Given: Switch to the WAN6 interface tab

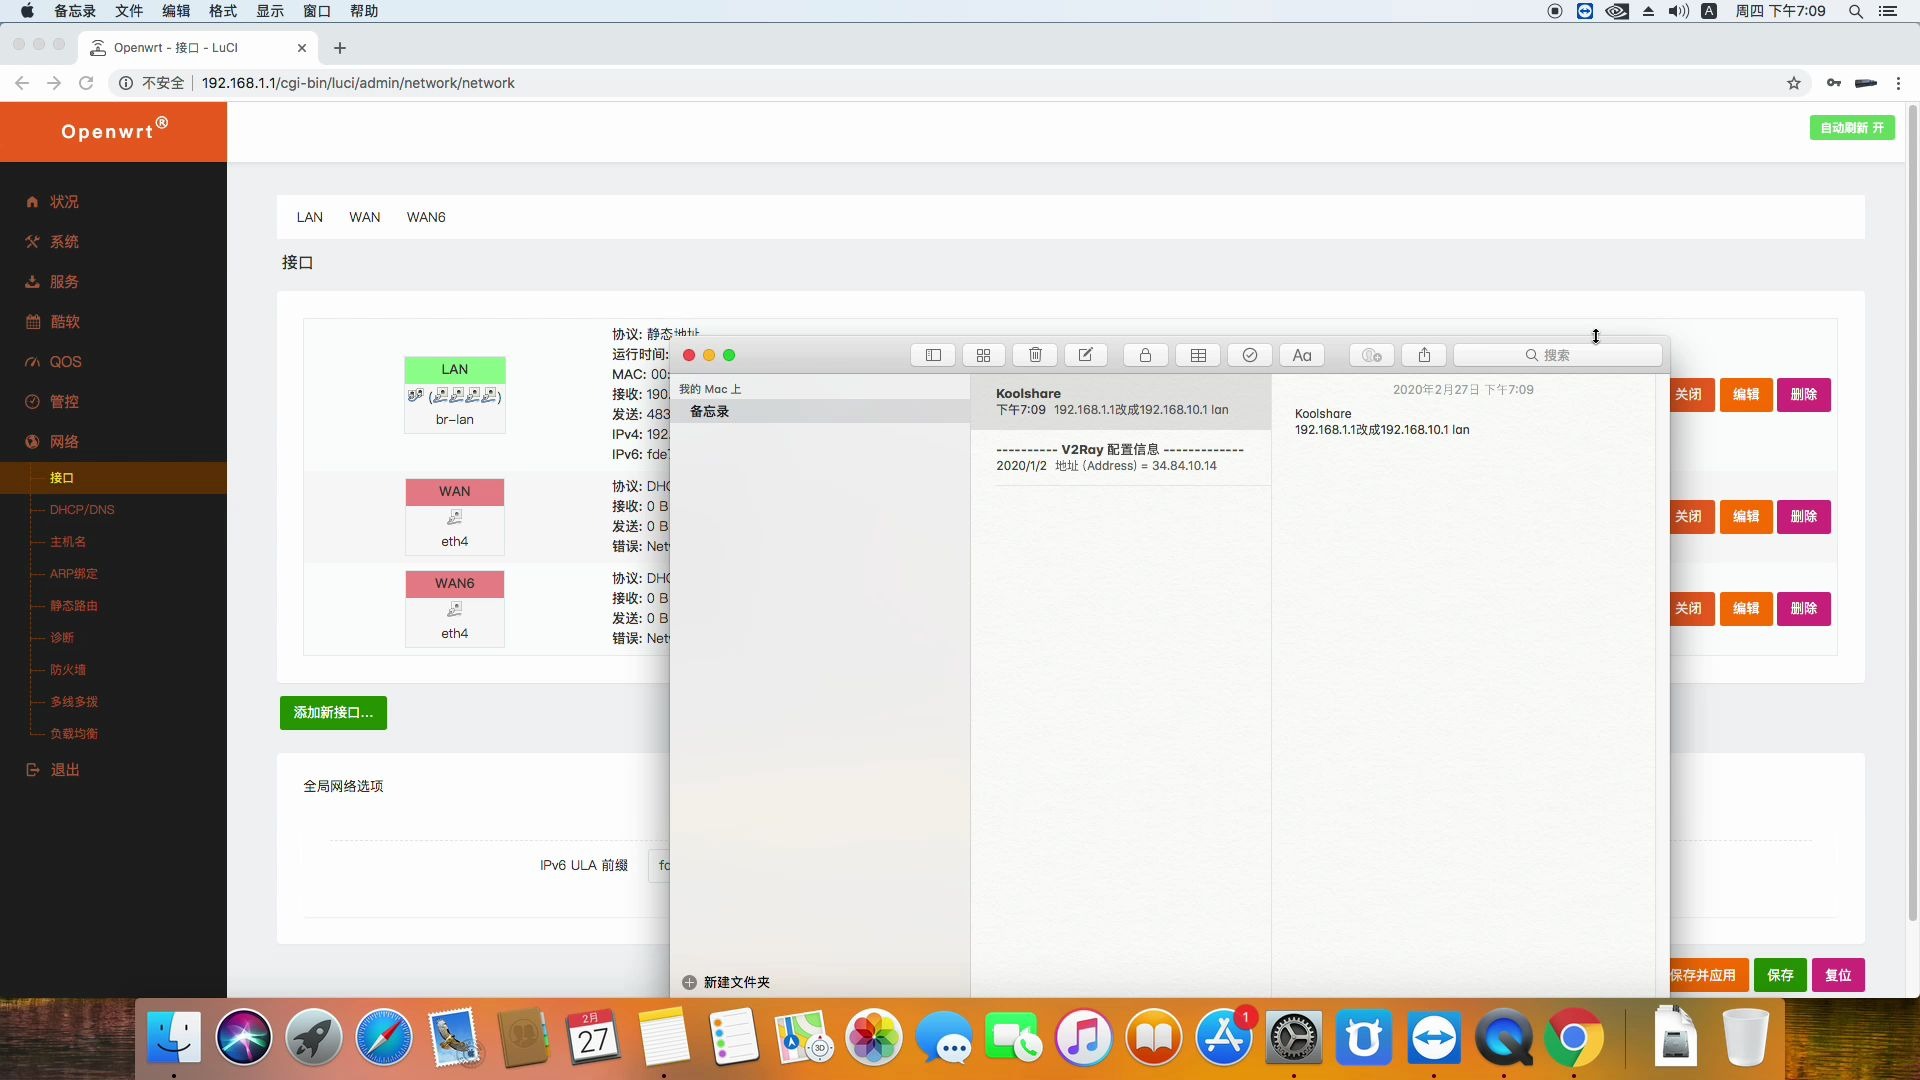Looking at the screenshot, I should [x=425, y=217].
